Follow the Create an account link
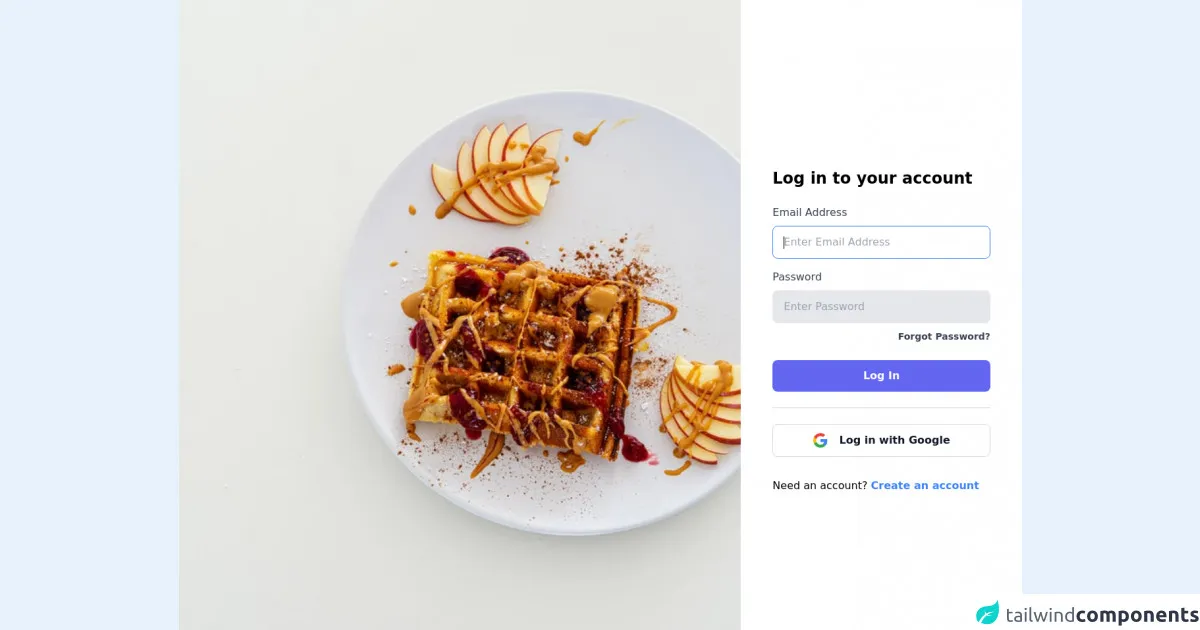Screen dimensions: 1200x630 click(924, 486)
